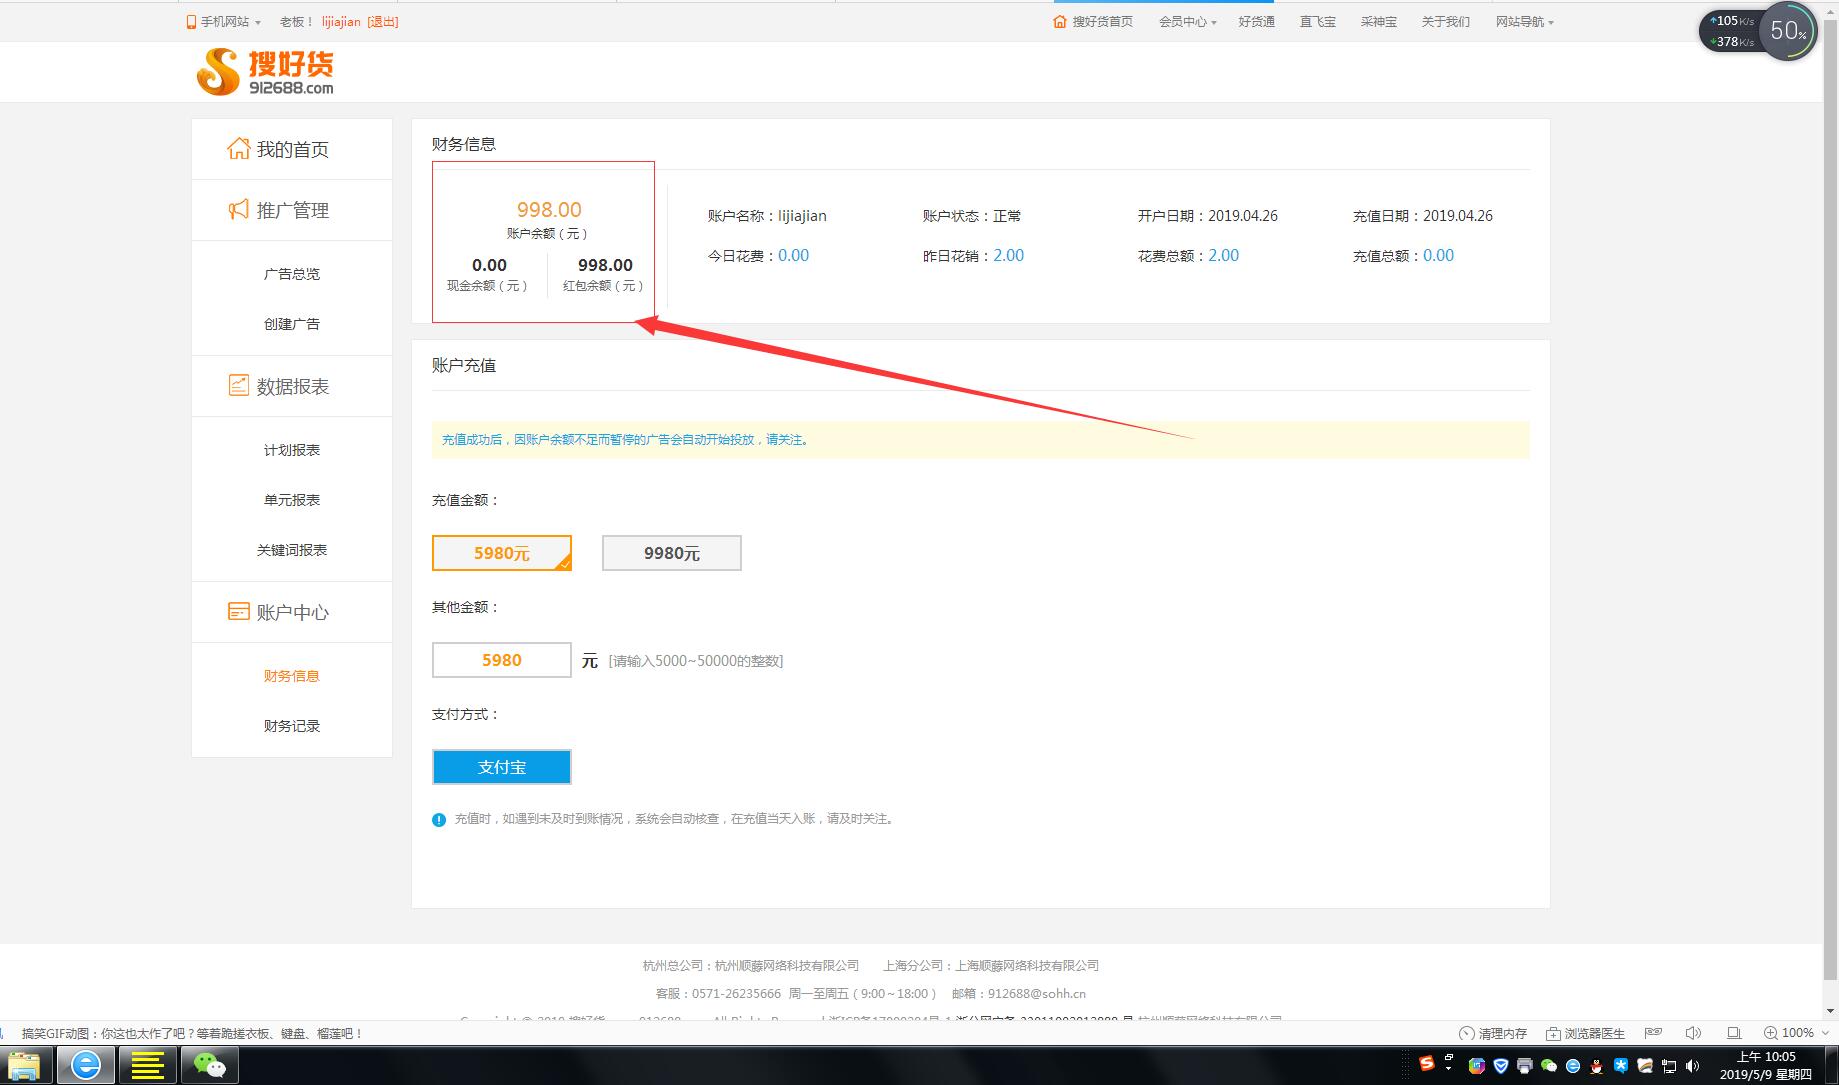The height and width of the screenshot is (1085, 1839).
Task: Open 财务记录 in the sidebar
Action: [291, 726]
